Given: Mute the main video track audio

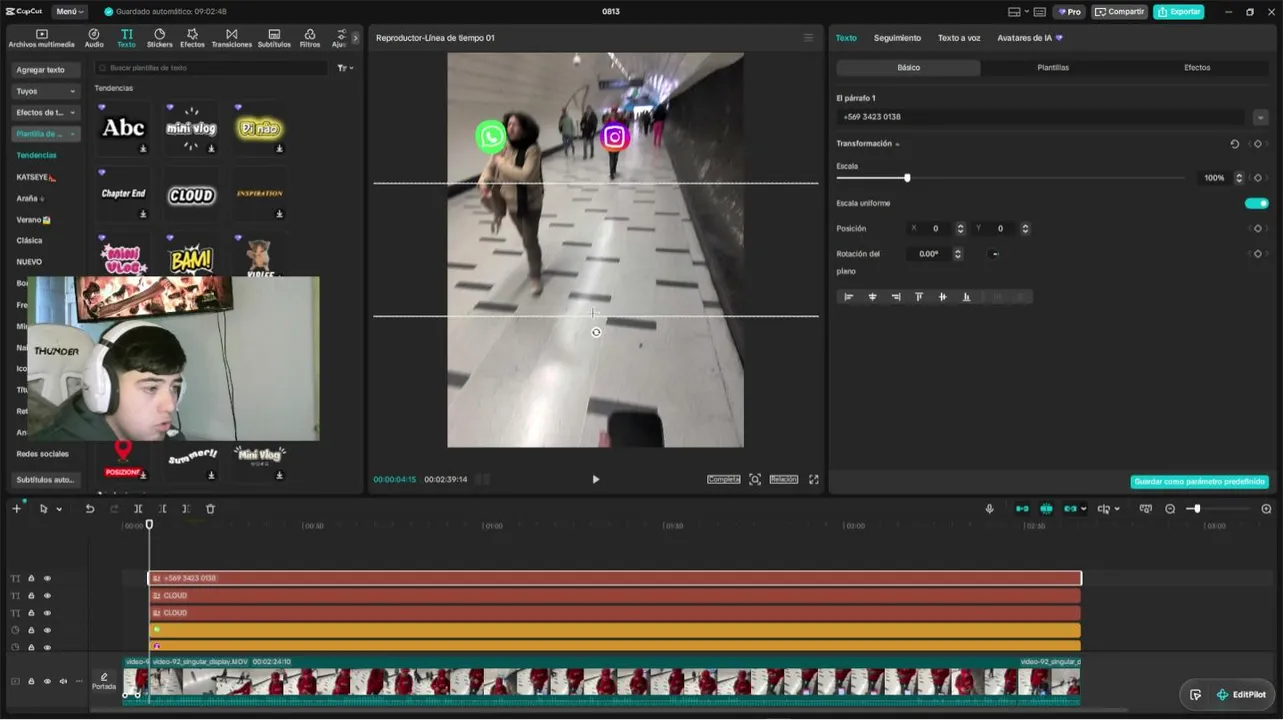Looking at the screenshot, I should coord(63,681).
